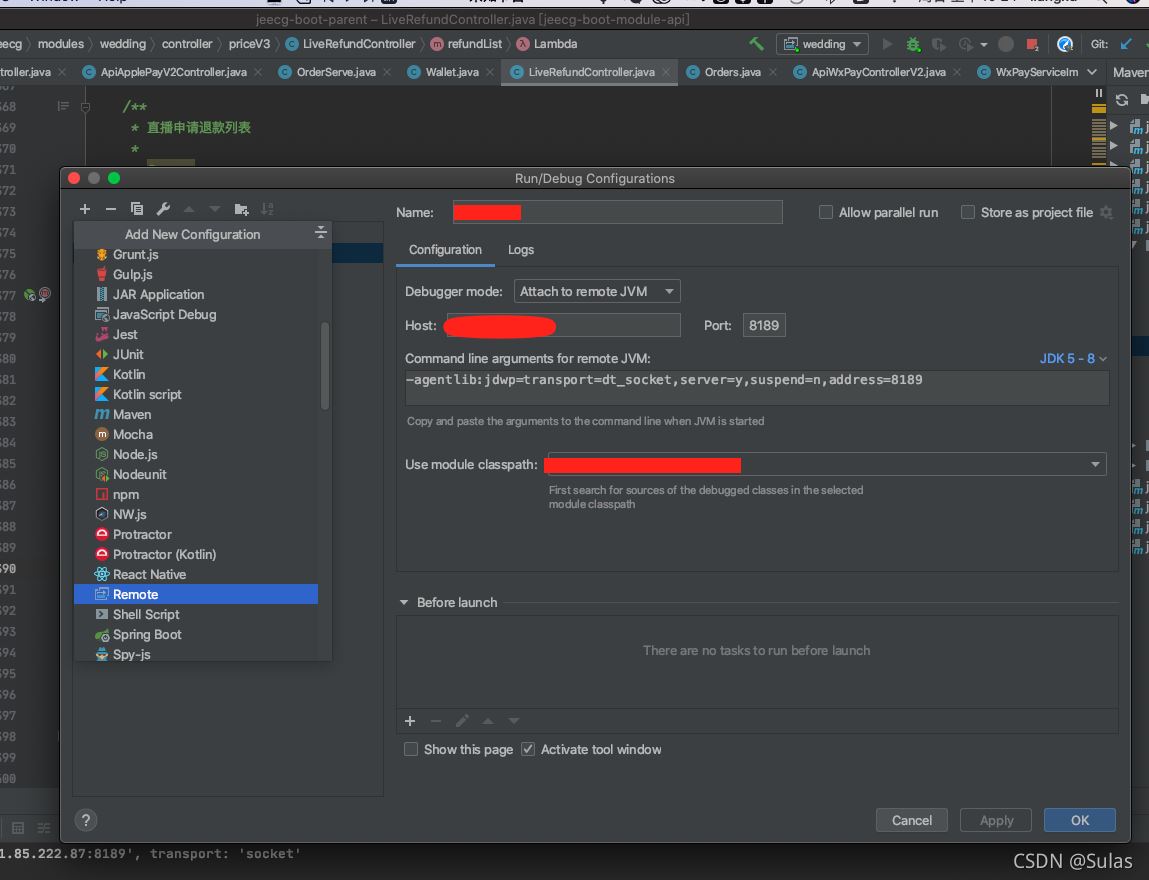Switch to Configuration tab

click(x=445, y=250)
